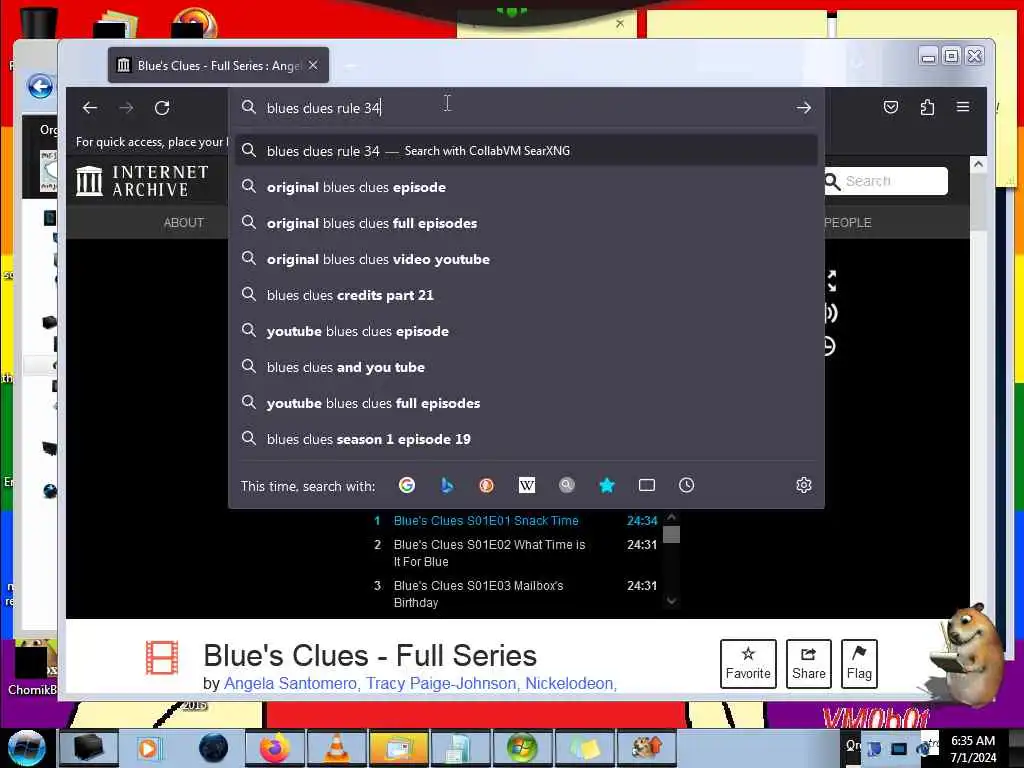Image resolution: width=1024 pixels, height=768 pixels.
Task: Open the extensions puzzle icon
Action: click(x=927, y=107)
